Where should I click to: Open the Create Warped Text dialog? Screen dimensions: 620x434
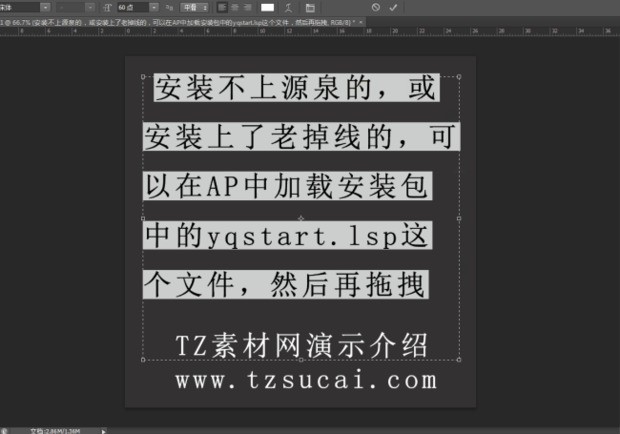coord(288,8)
